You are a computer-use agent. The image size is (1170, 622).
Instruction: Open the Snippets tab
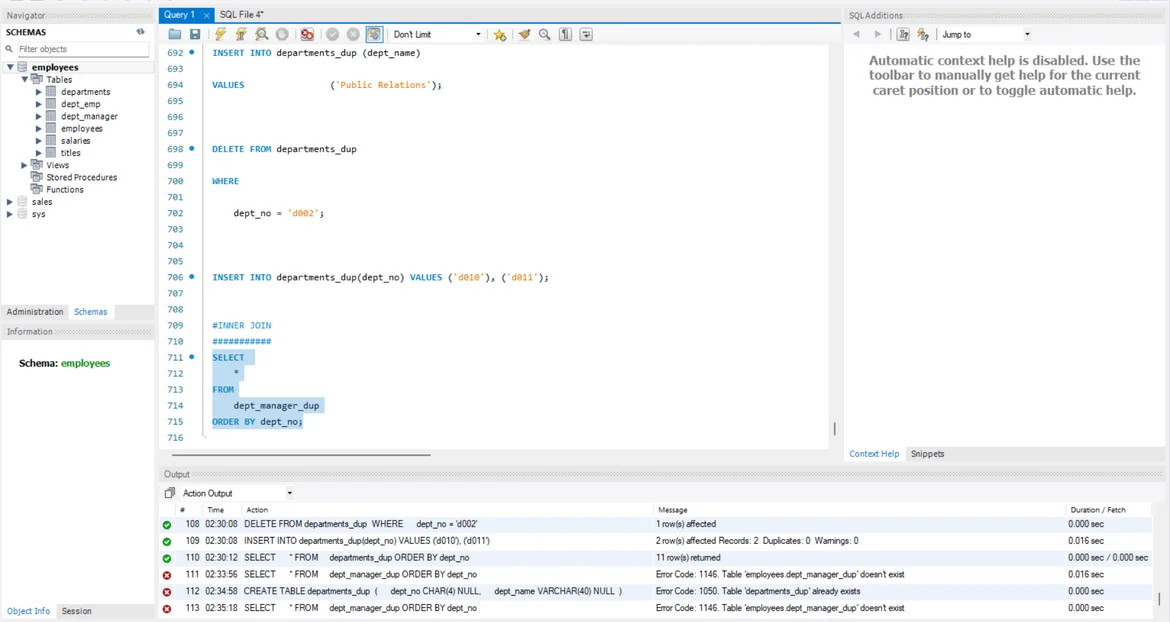[x=927, y=454]
